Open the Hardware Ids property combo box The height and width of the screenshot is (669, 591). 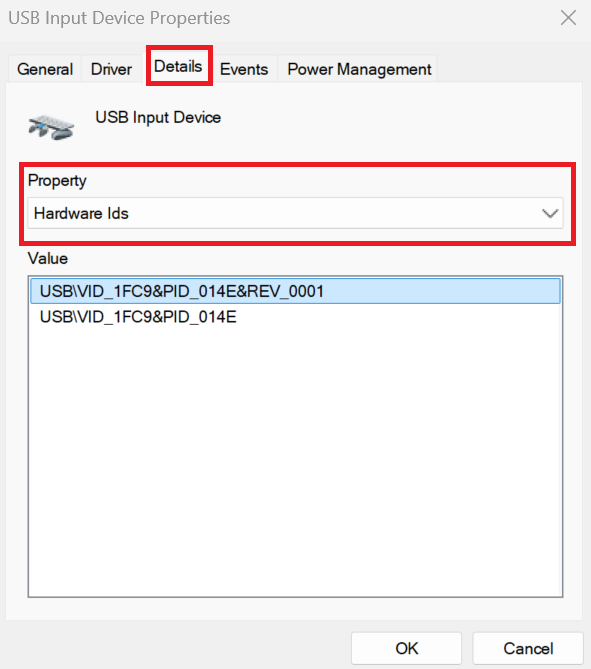[x=295, y=213]
